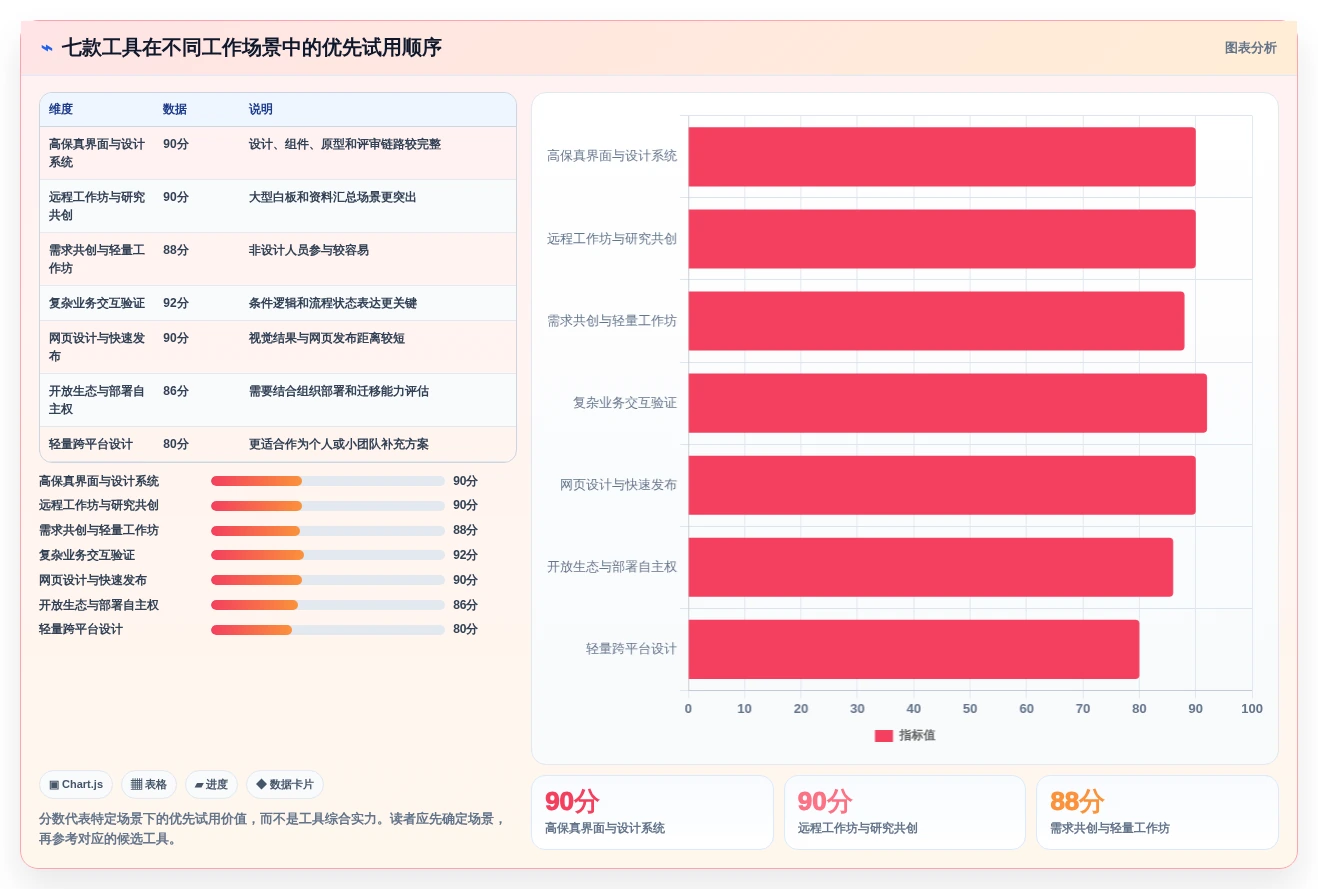Click the chart bar for 网页设计与快速发布
The height and width of the screenshot is (889, 1318).
[x=942, y=485]
